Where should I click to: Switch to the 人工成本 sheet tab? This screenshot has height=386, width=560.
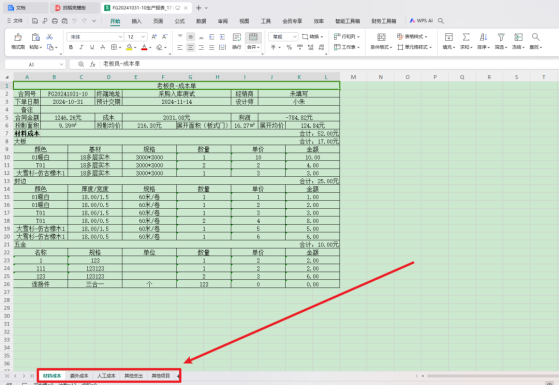click(x=106, y=376)
